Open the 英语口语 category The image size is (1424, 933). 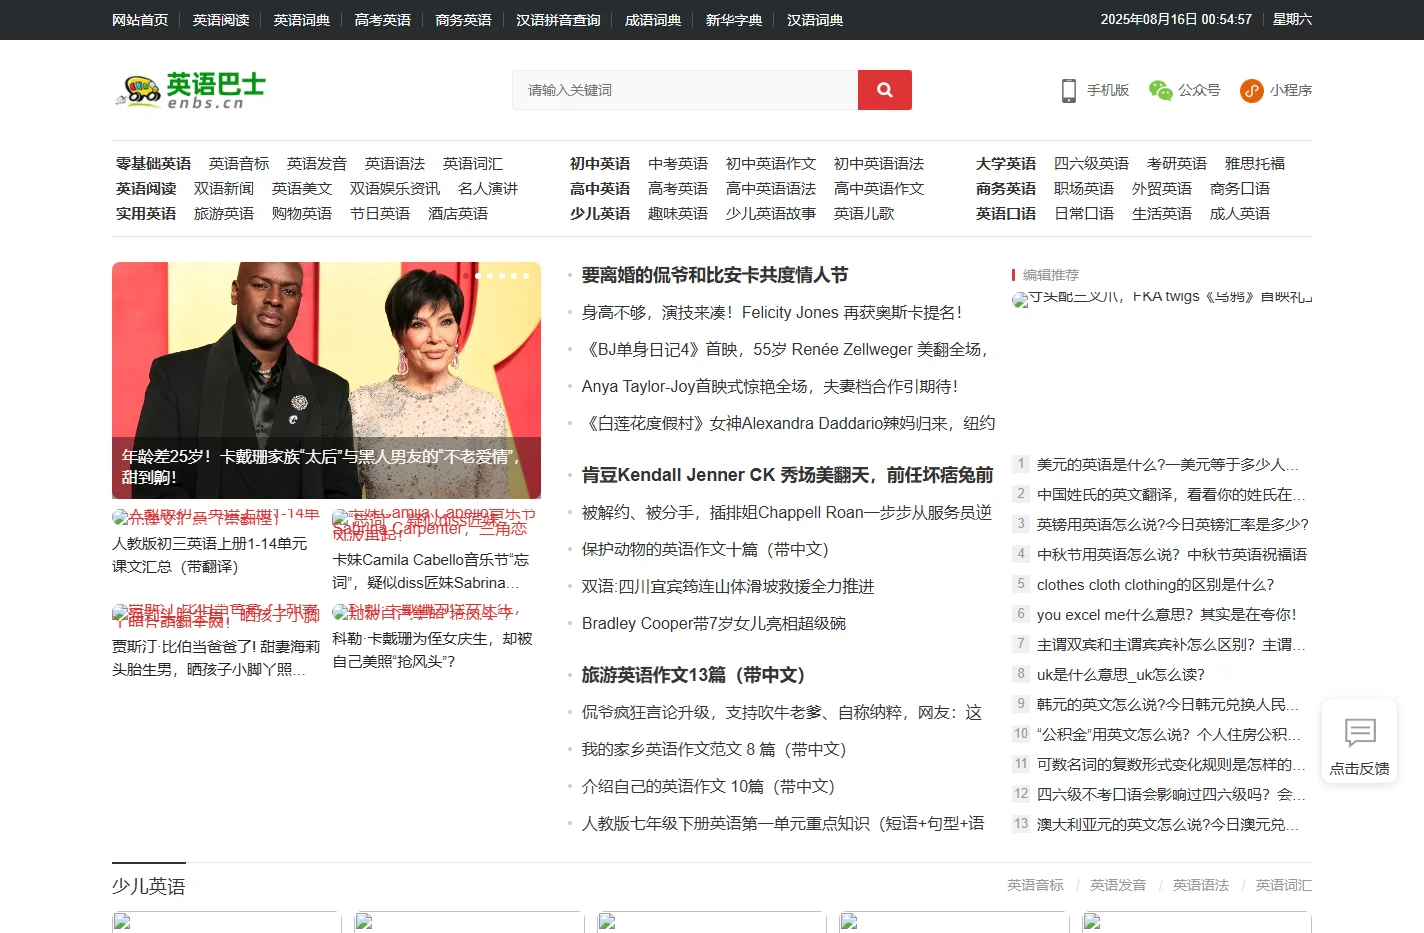[1006, 214]
